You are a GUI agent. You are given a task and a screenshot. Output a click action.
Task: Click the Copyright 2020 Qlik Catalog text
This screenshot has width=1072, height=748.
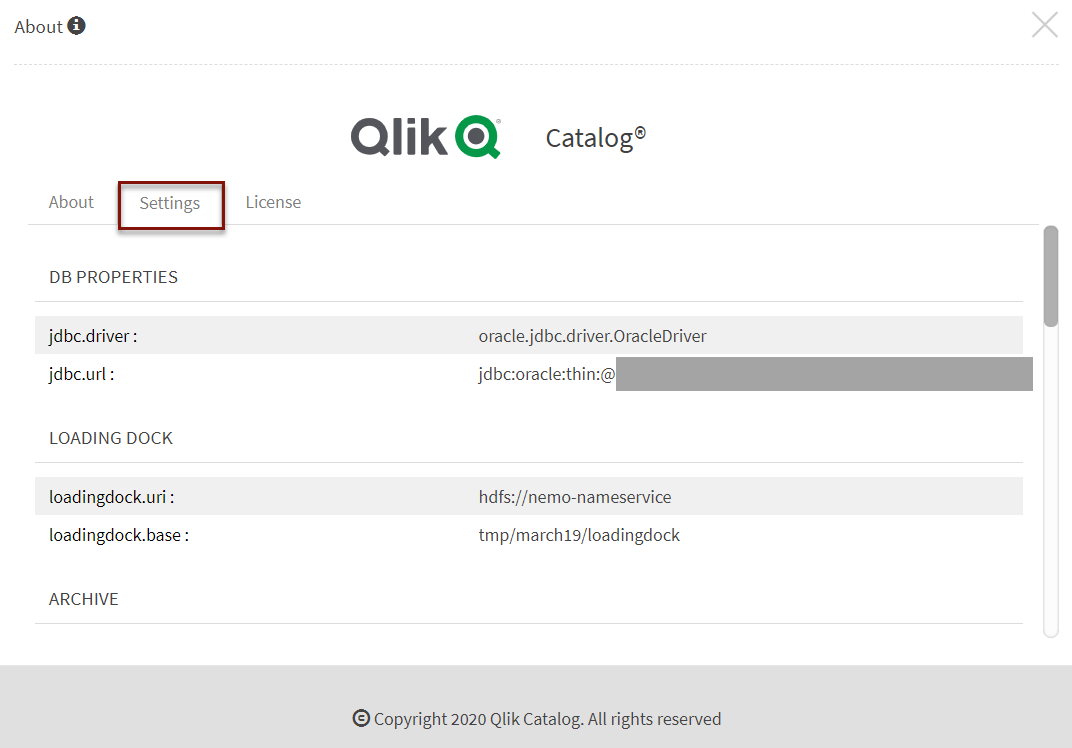547,718
